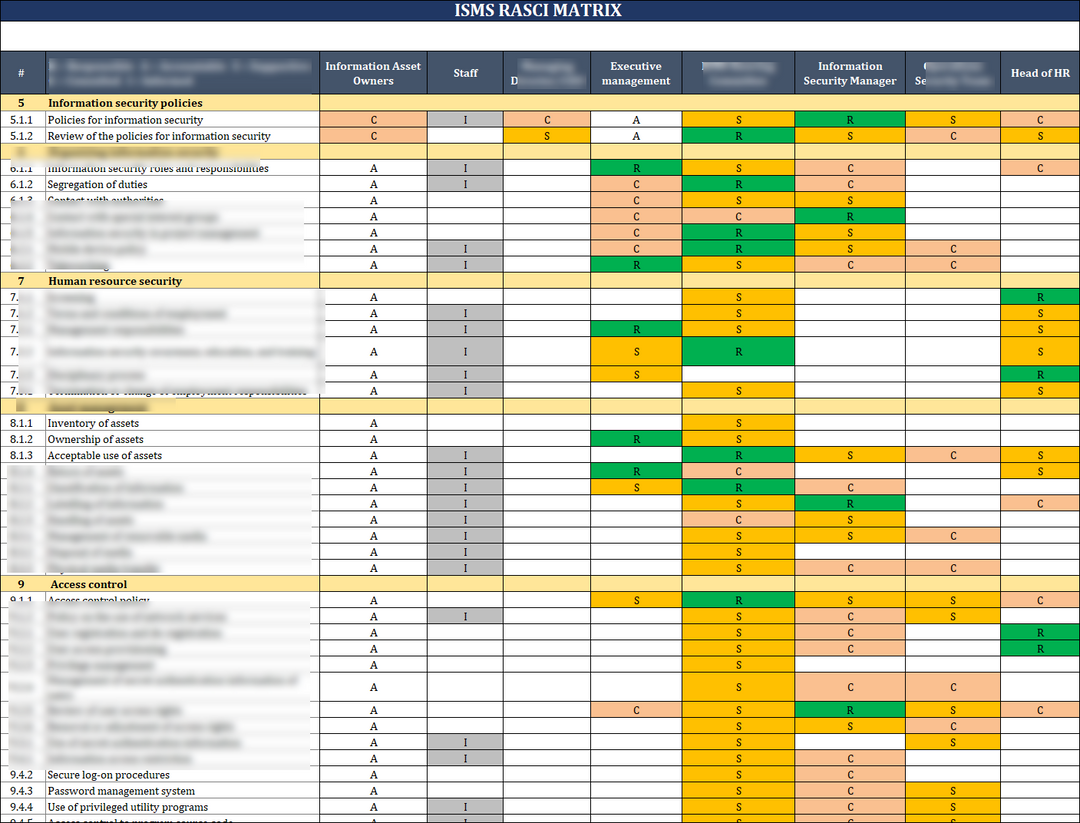Select the Head of HR column header
Viewport: 1080px width, 823px height.
1039,72
